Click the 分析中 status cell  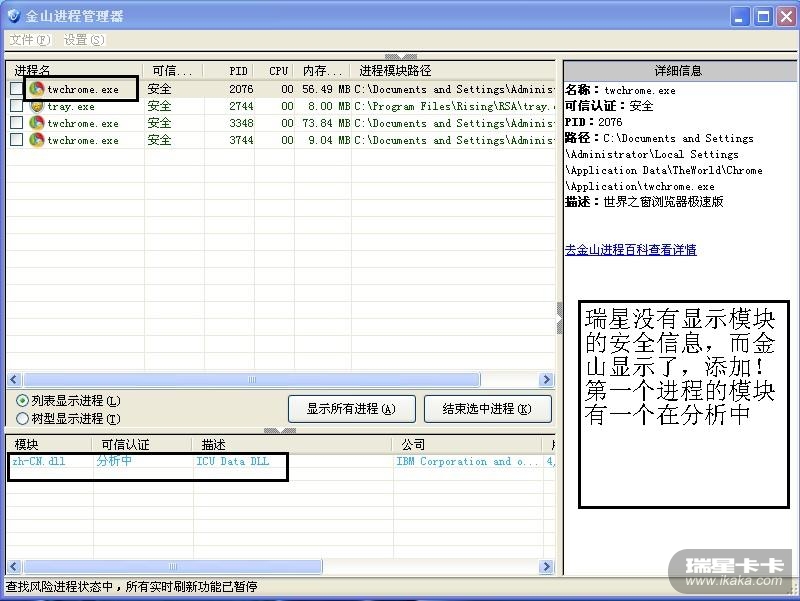(114, 461)
